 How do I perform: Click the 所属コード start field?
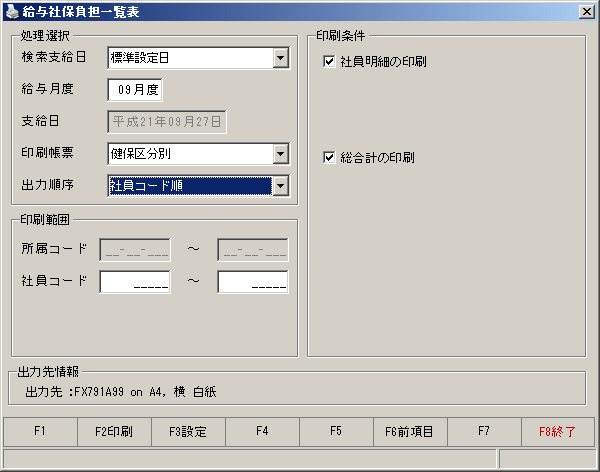(135, 250)
